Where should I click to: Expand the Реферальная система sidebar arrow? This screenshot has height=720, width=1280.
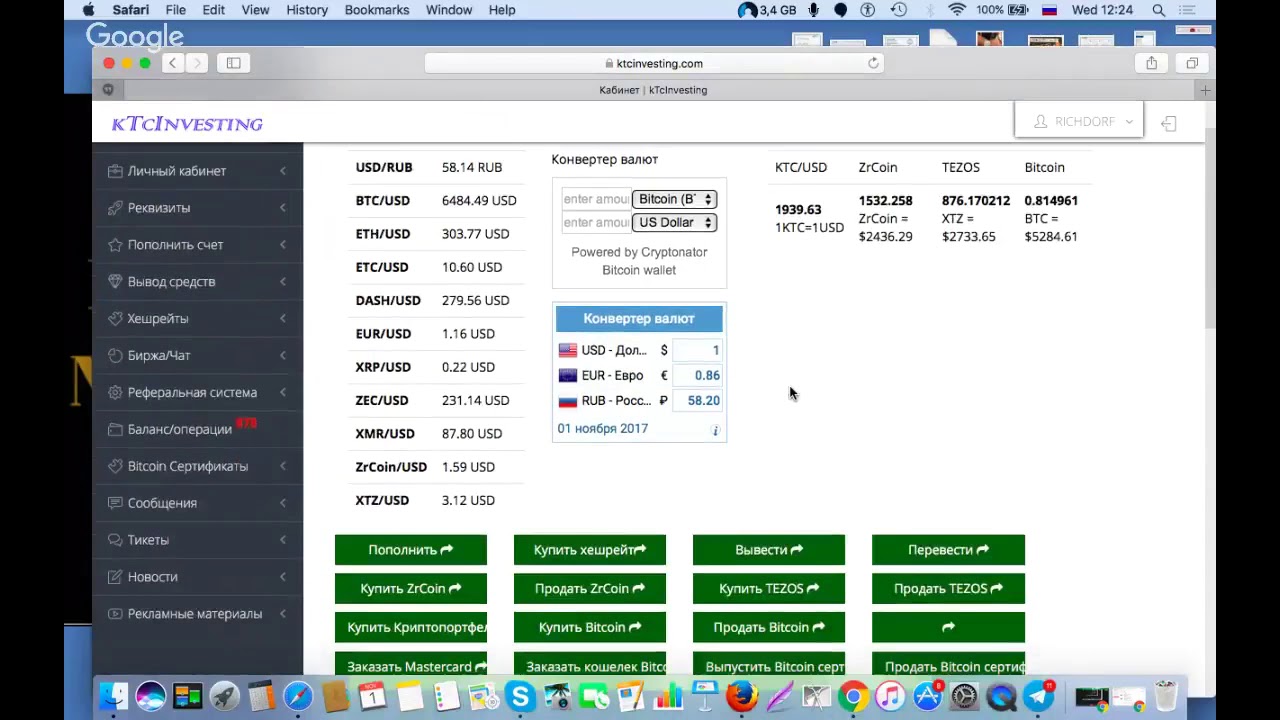click(283, 393)
